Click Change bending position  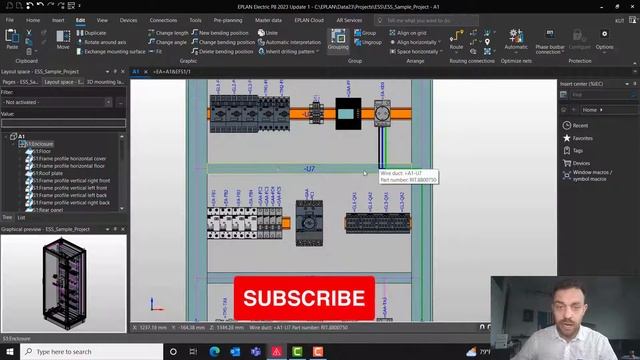click(223, 42)
